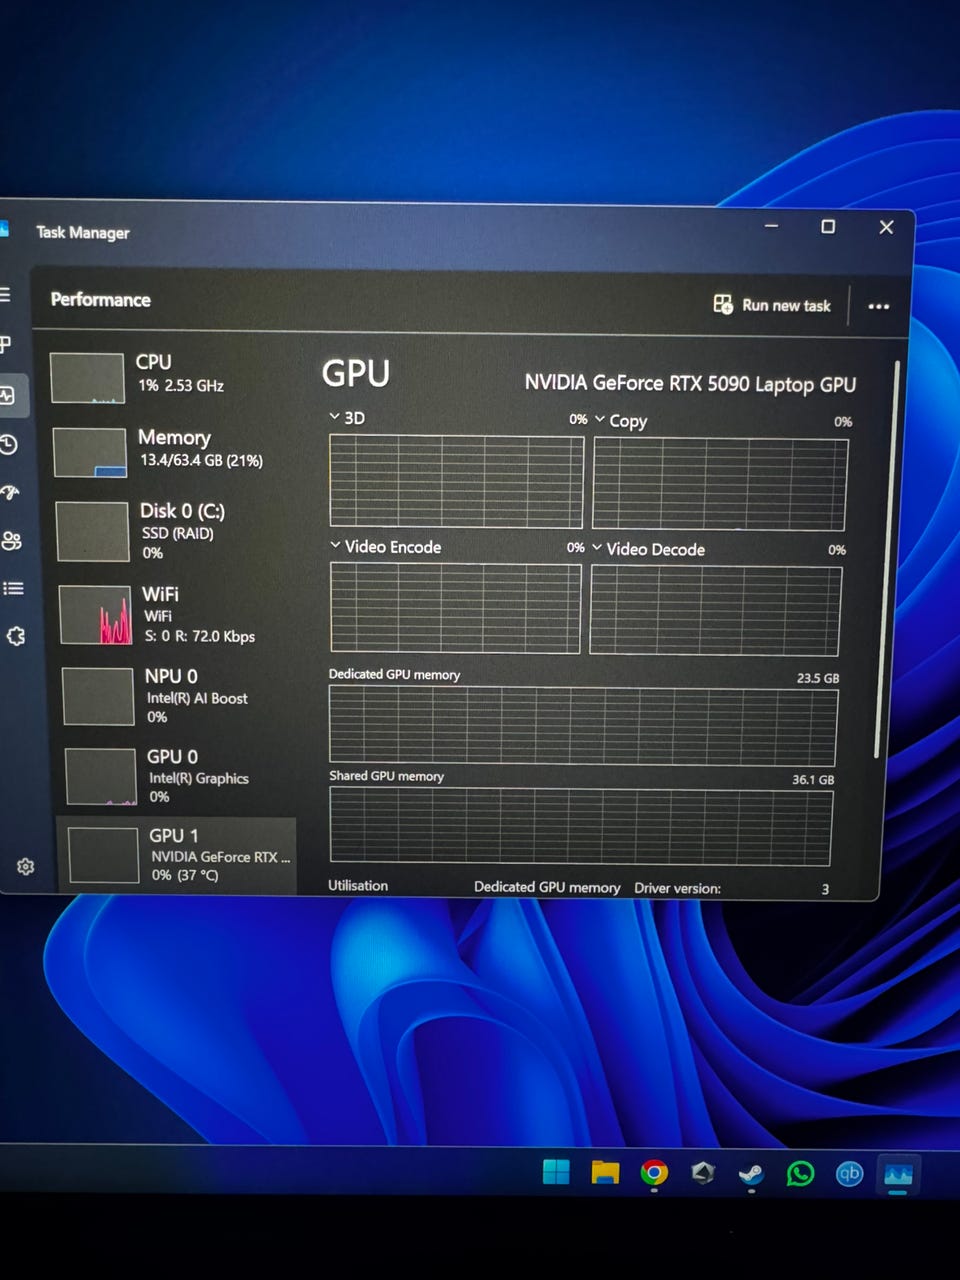The image size is (960, 1280).
Task: Click the Shared GPU memory graph
Action: point(580,826)
